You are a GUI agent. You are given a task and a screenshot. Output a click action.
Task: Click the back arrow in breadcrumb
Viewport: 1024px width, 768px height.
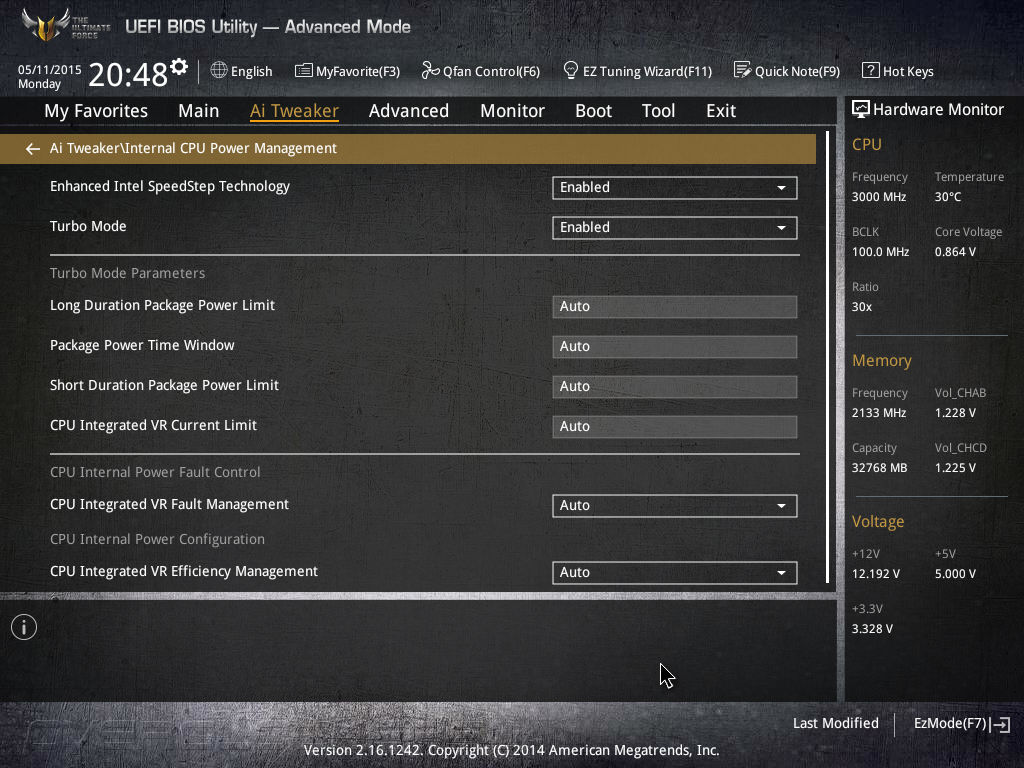point(33,149)
